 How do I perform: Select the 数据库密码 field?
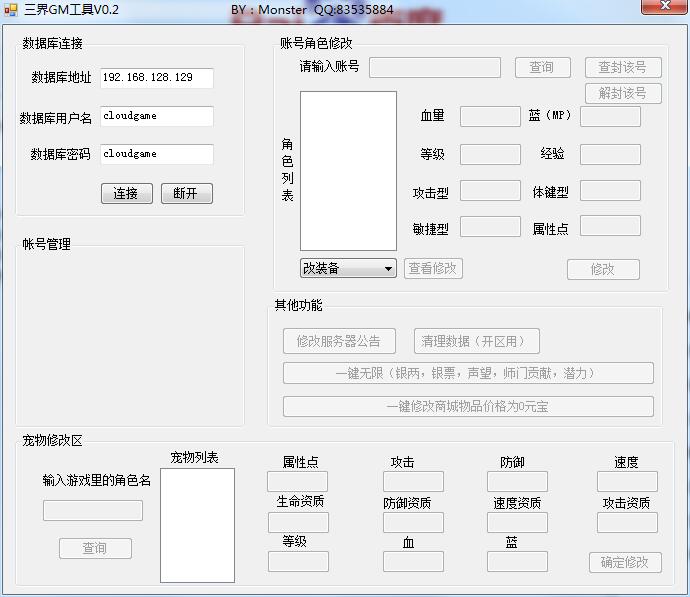tap(157, 154)
